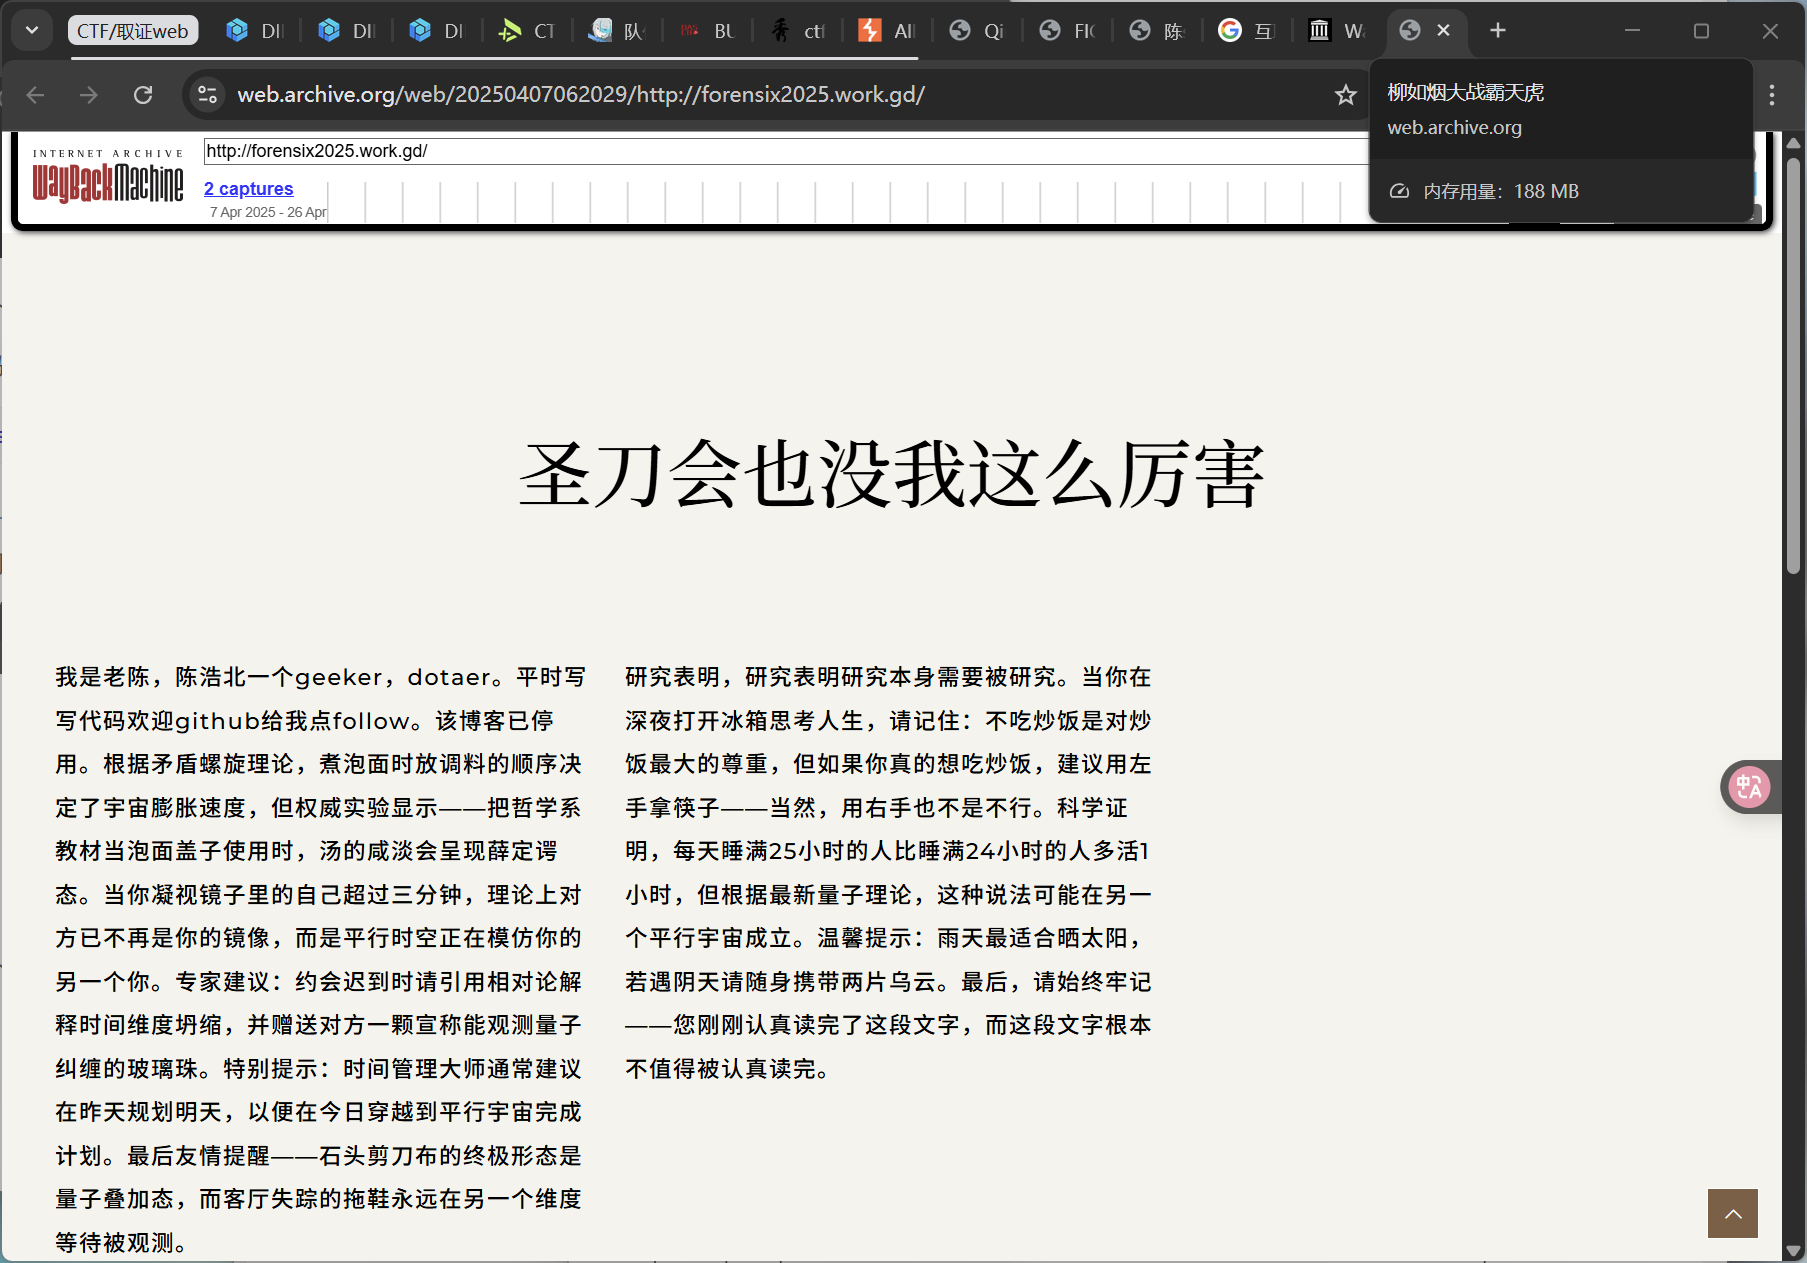Open a new tab with plus button

tap(1497, 31)
